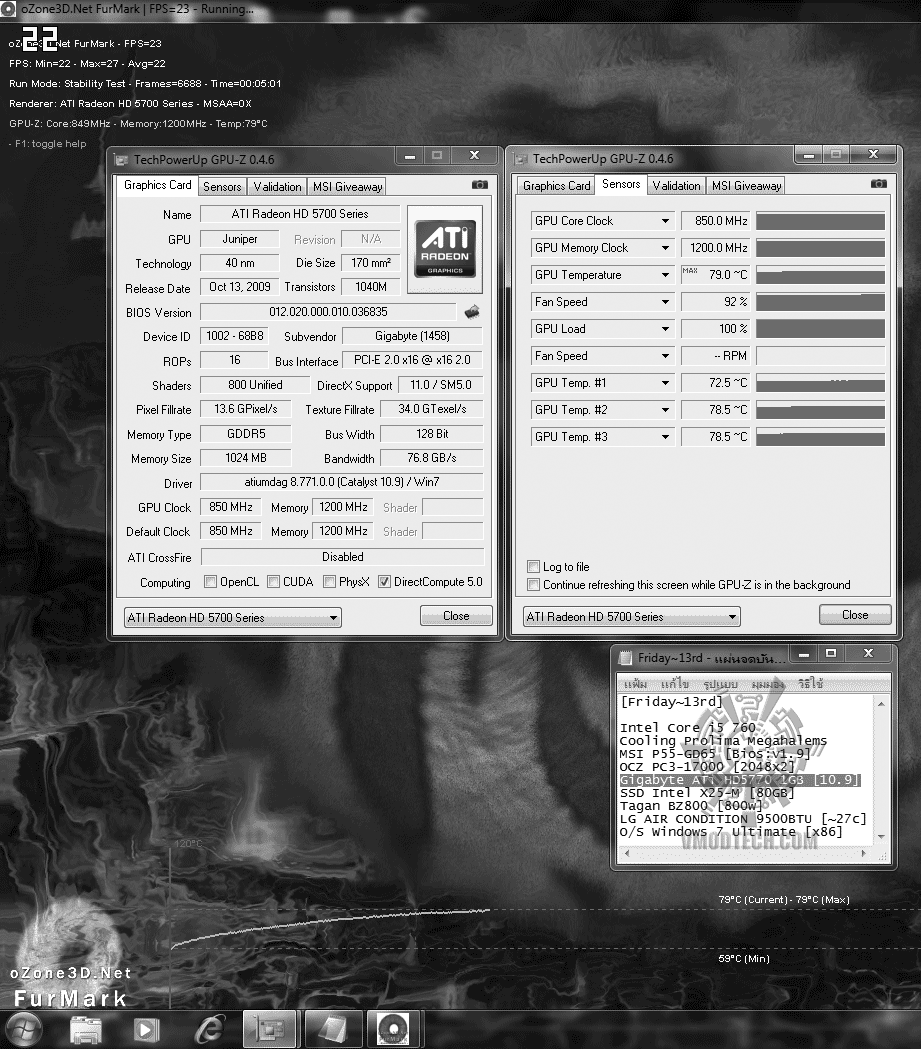Click the left GPU-Z title bar icon
921x1049 pixels.
click(x=121, y=160)
